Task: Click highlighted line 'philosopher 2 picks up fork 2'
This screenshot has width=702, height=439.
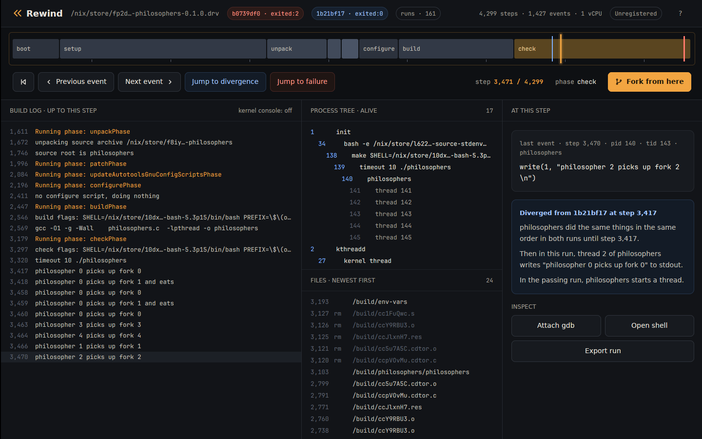Action: (151, 357)
